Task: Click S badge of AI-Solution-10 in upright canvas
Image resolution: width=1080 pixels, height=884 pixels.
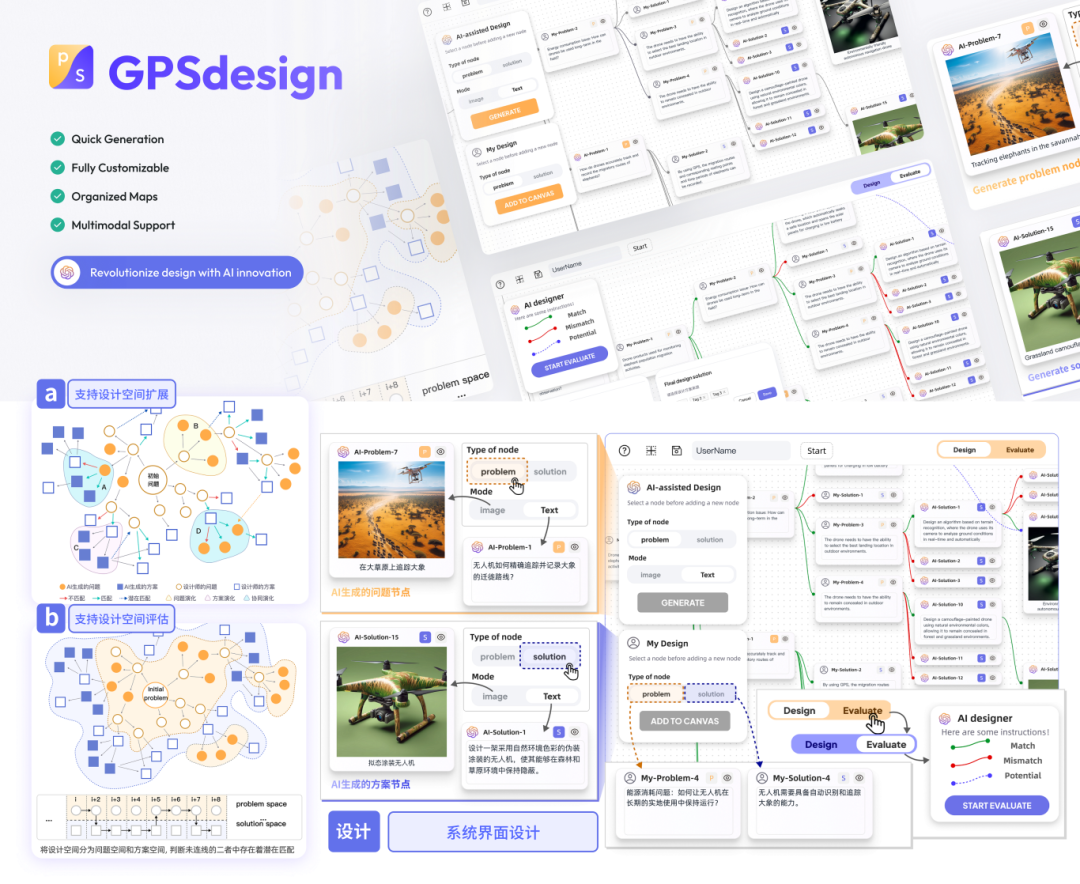Action: click(981, 604)
